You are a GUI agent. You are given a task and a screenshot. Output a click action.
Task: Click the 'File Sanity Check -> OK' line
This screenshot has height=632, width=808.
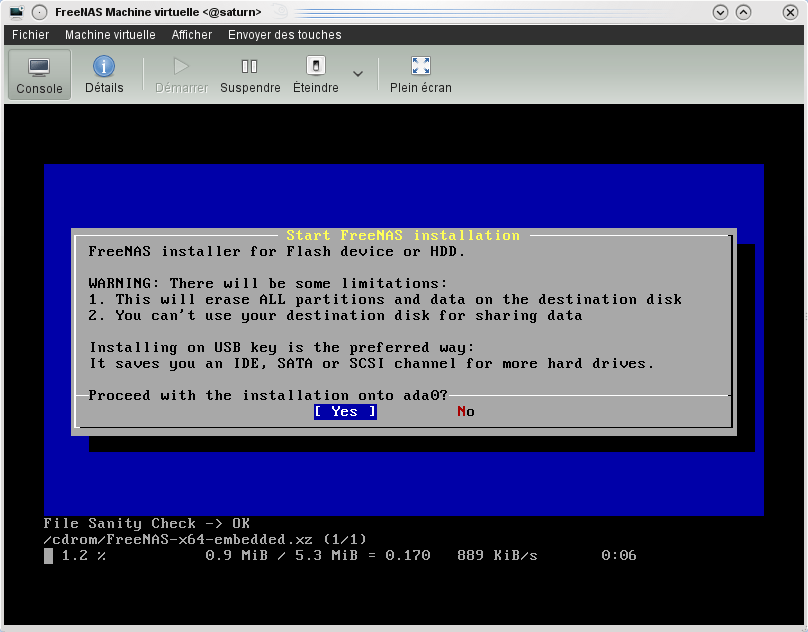(147, 523)
